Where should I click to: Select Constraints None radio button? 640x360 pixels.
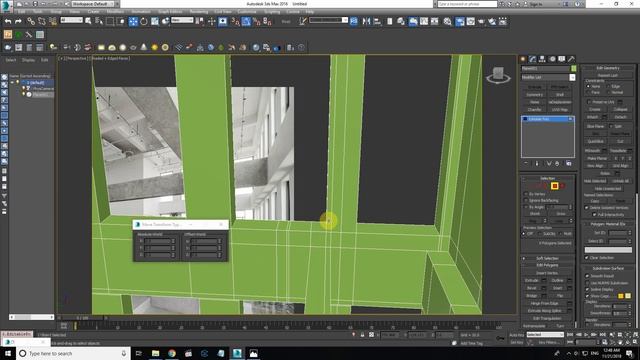tap(588, 87)
